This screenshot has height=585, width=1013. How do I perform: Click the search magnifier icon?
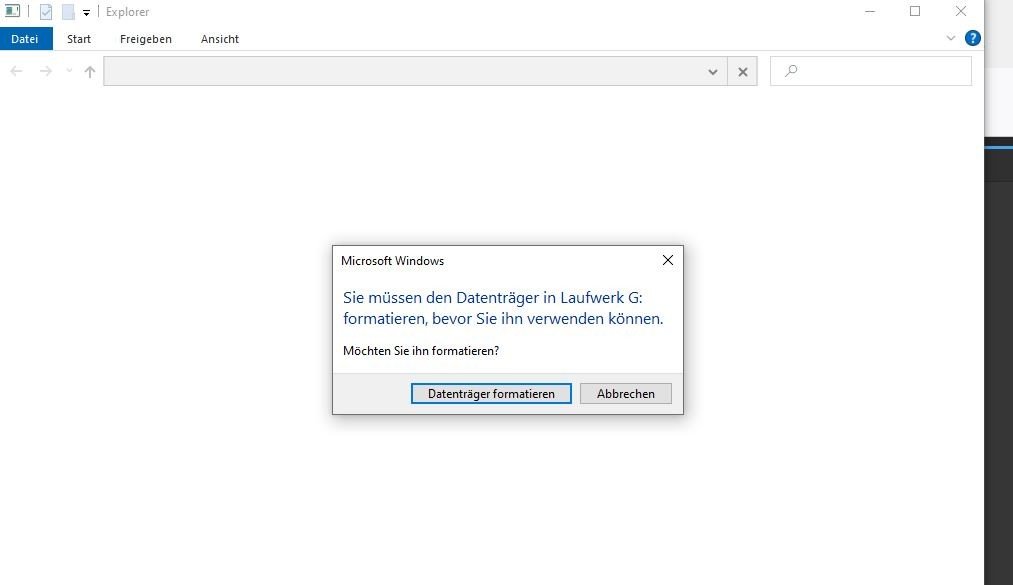click(x=791, y=71)
